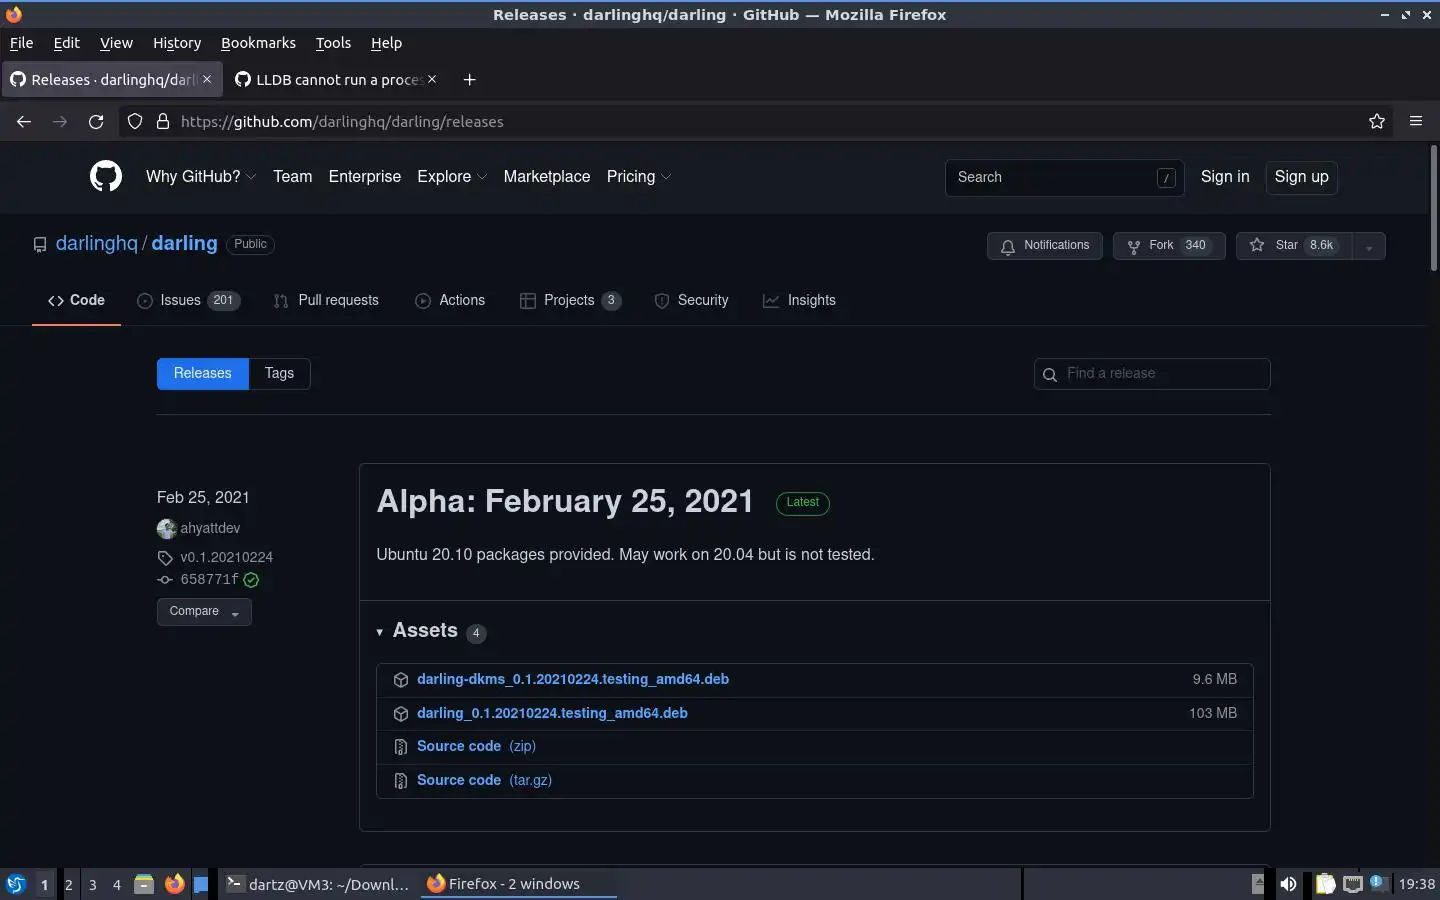Click the clipboard notes tray icon
The height and width of the screenshot is (900, 1440).
tap(1325, 884)
